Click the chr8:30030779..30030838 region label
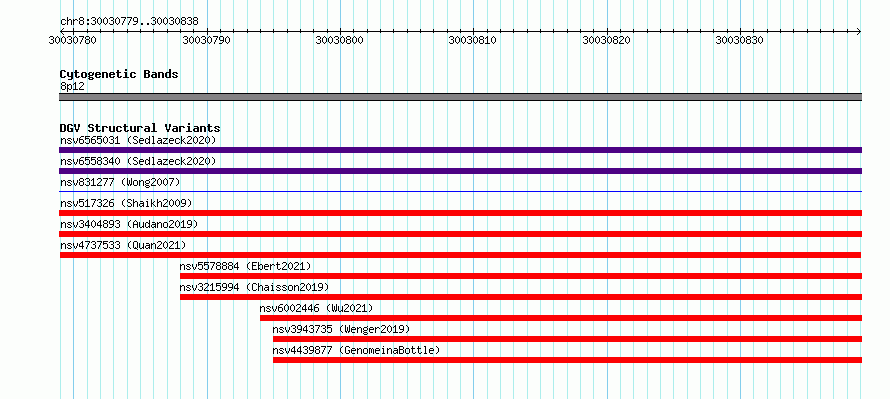This screenshot has height=399, width=890. pyautogui.click(x=129, y=22)
